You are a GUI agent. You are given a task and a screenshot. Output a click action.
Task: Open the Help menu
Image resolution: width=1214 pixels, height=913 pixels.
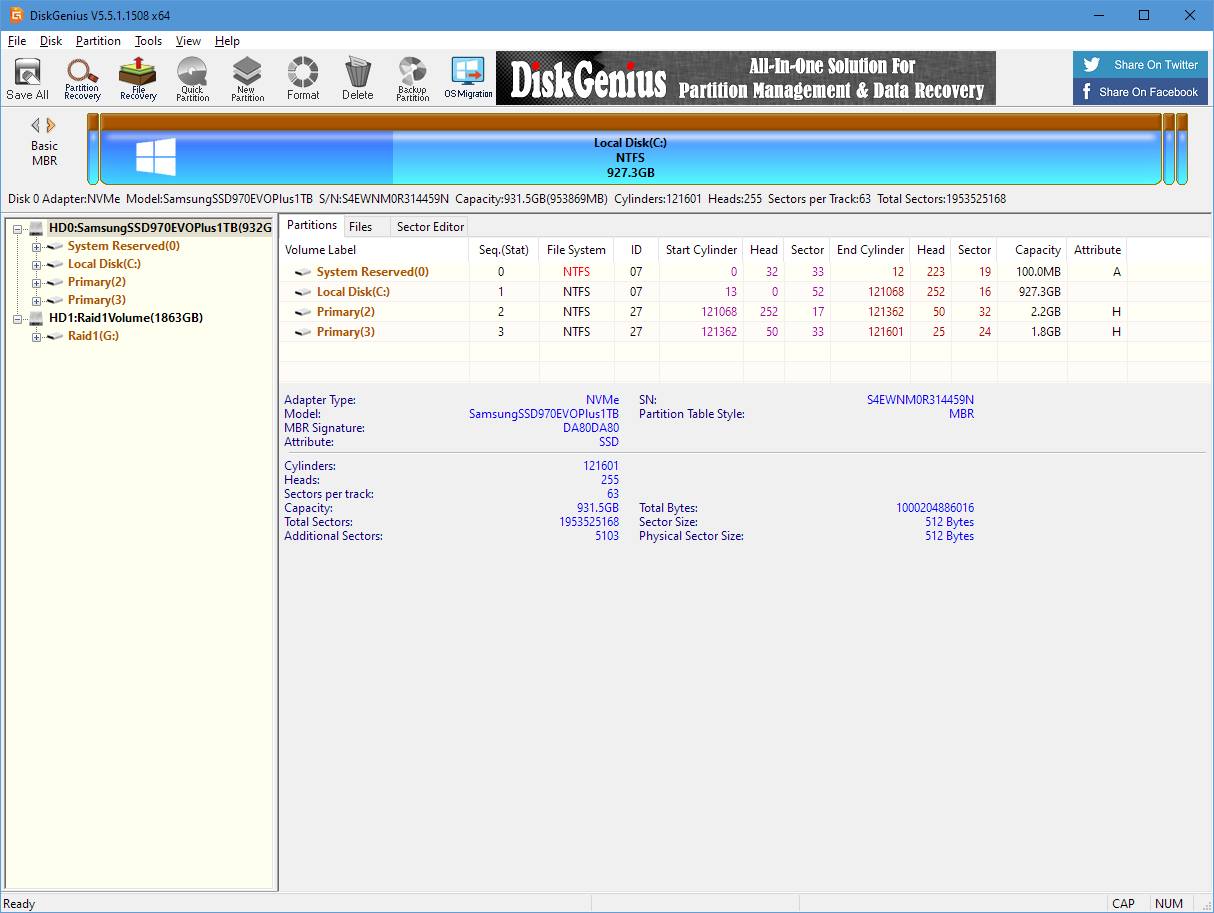coord(227,41)
